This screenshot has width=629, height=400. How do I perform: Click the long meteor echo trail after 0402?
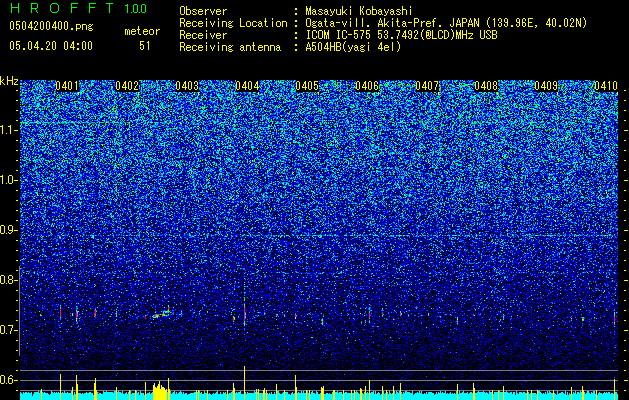[x=160, y=314]
